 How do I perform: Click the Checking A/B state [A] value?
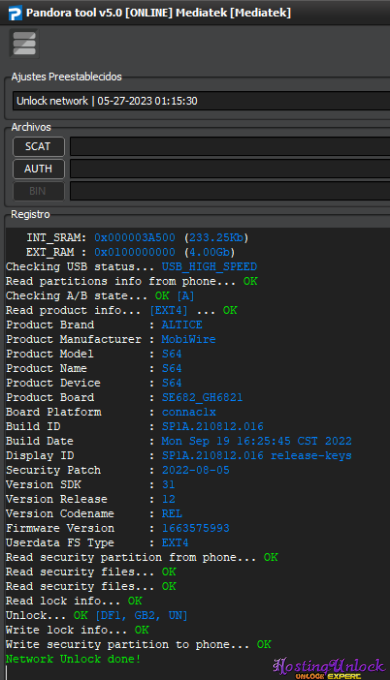[185, 296]
